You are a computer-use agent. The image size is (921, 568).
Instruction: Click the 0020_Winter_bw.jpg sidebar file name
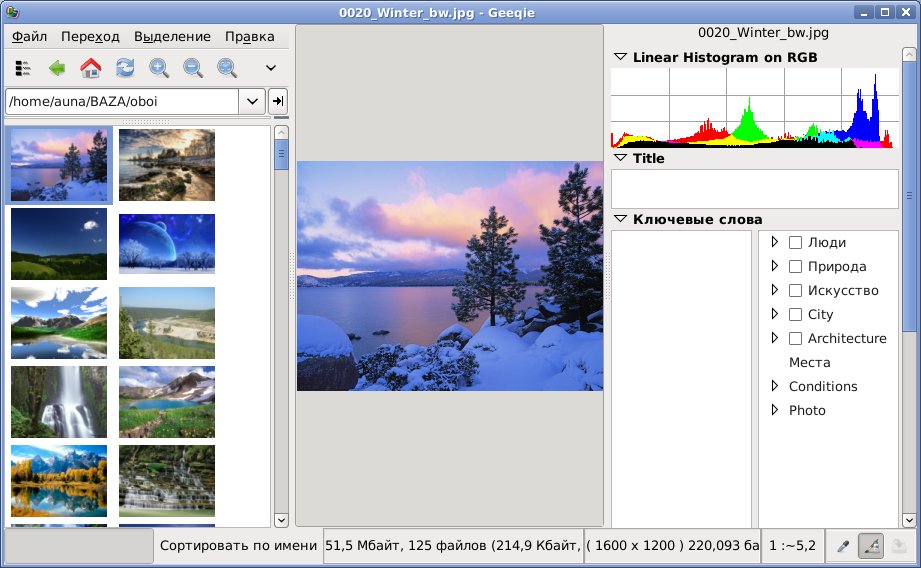pos(763,33)
